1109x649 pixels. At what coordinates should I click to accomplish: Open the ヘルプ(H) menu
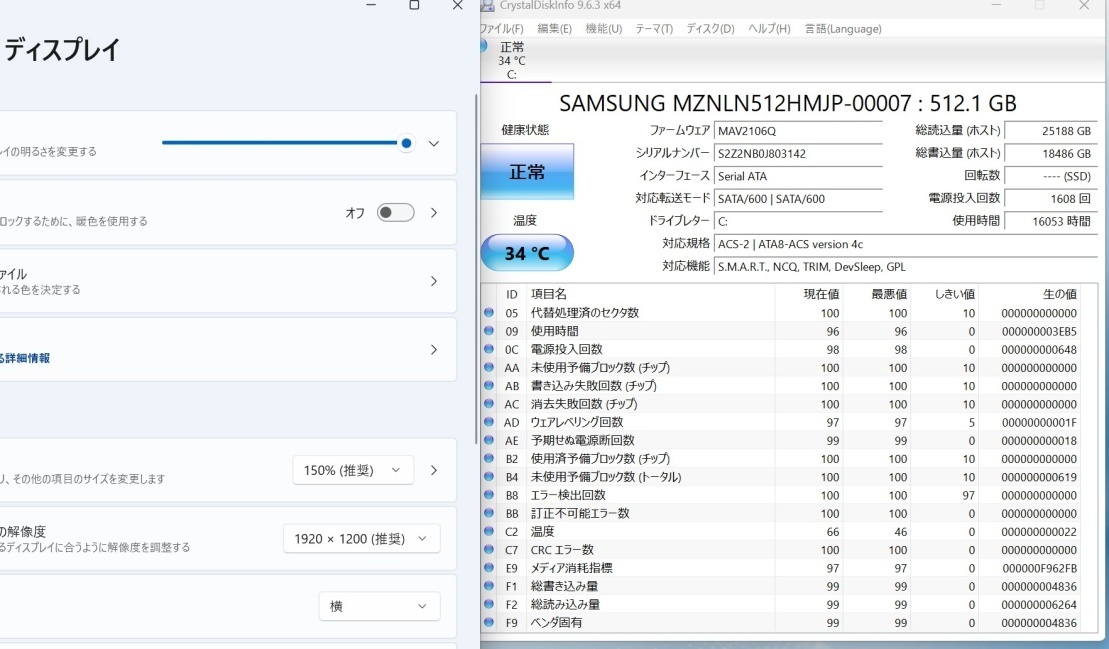[769, 29]
